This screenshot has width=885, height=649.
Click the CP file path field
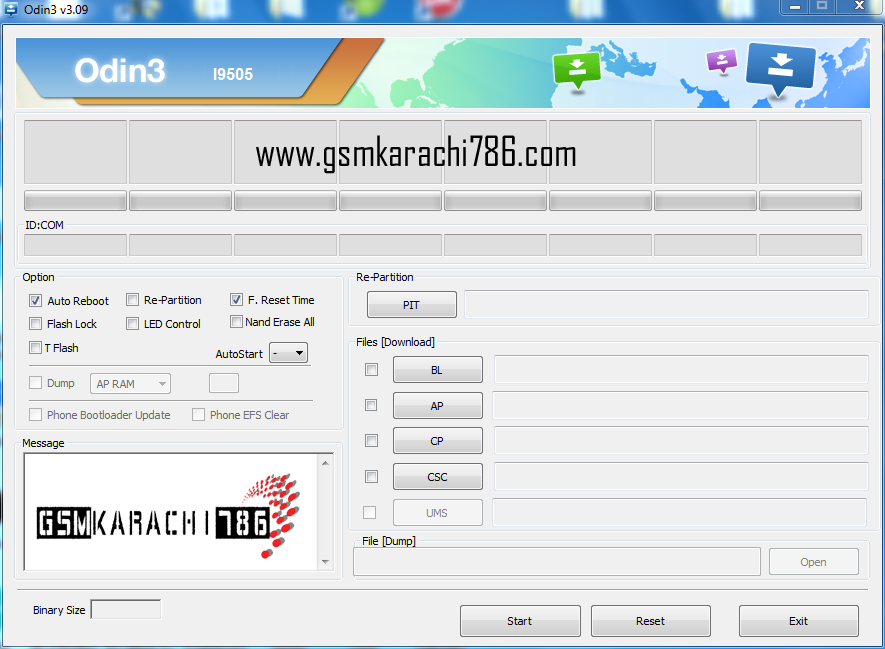(x=681, y=440)
